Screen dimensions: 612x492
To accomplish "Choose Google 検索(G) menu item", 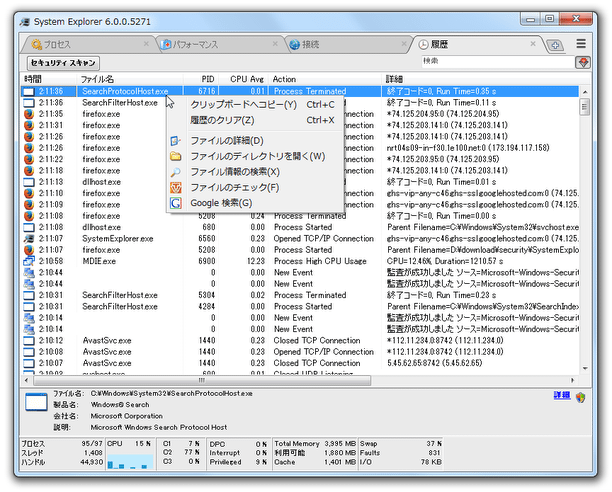I will [x=255, y=203].
